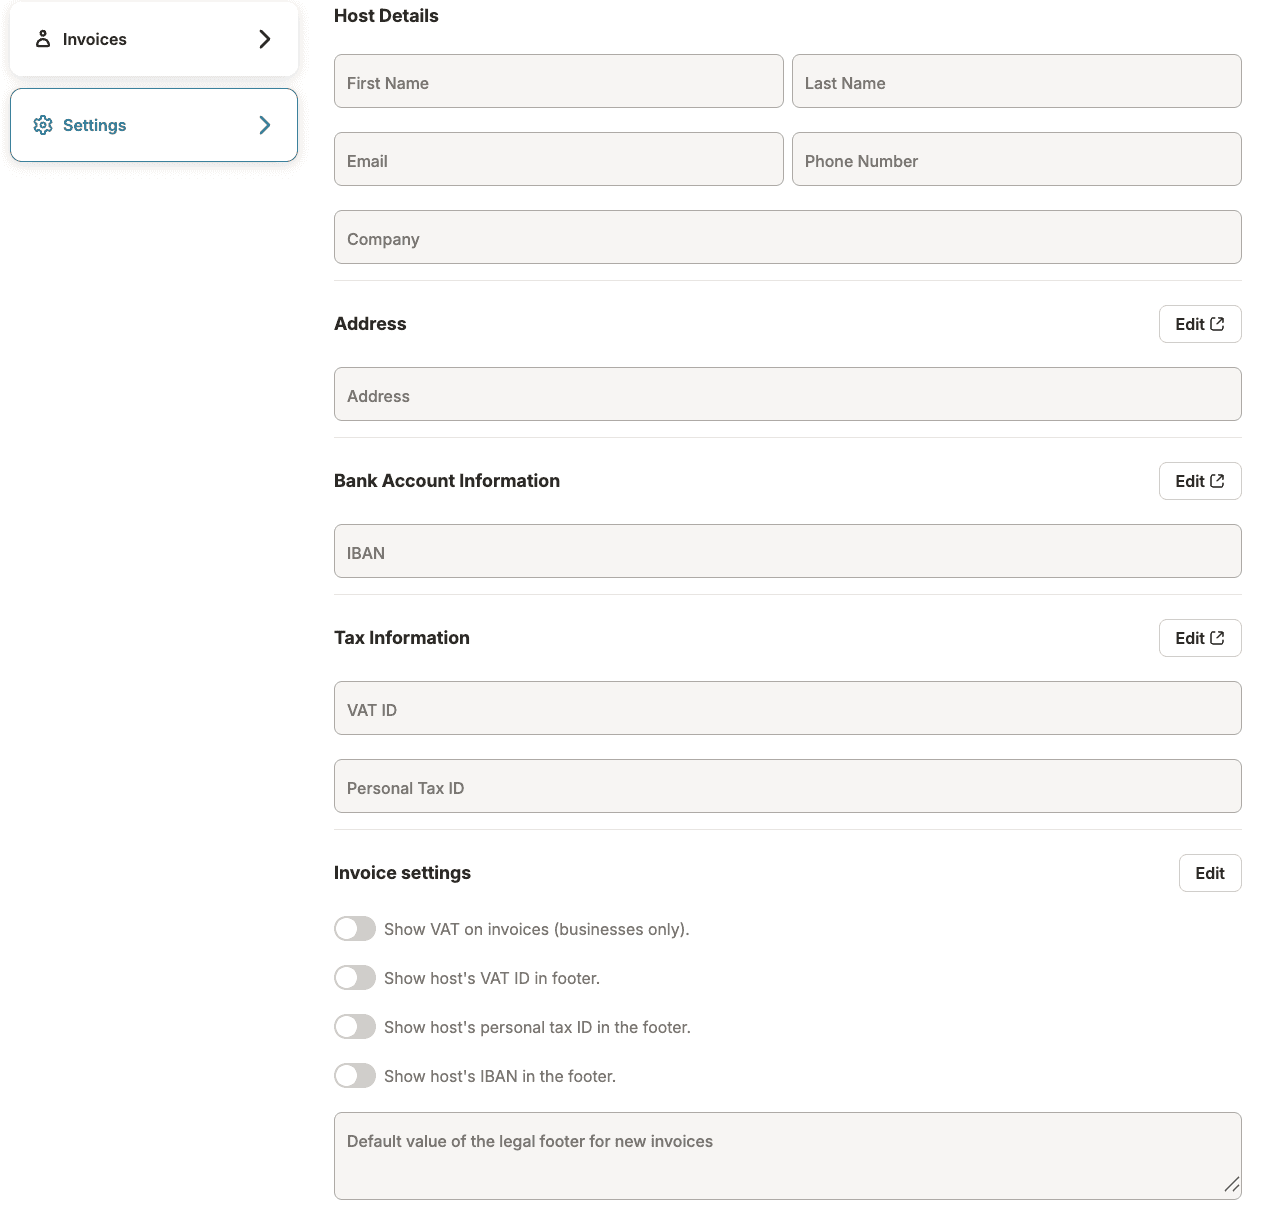
Task: Expand Settings using its chevron arrow
Action: click(x=265, y=125)
